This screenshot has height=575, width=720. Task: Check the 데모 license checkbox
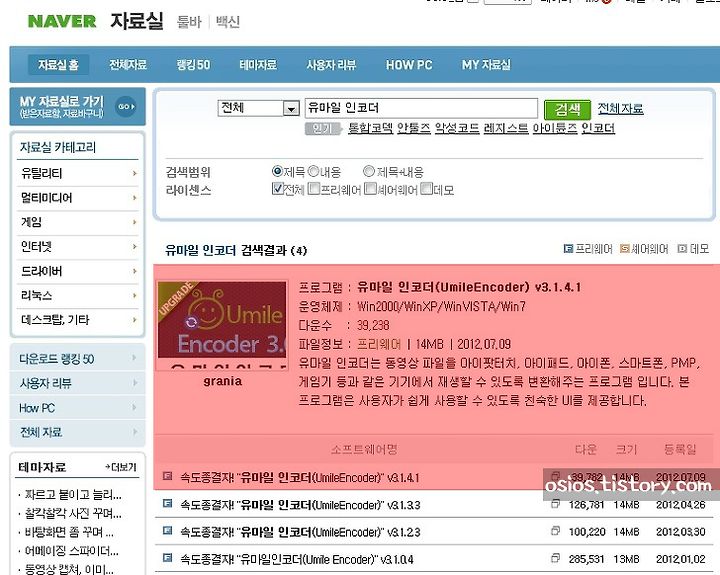point(427,189)
